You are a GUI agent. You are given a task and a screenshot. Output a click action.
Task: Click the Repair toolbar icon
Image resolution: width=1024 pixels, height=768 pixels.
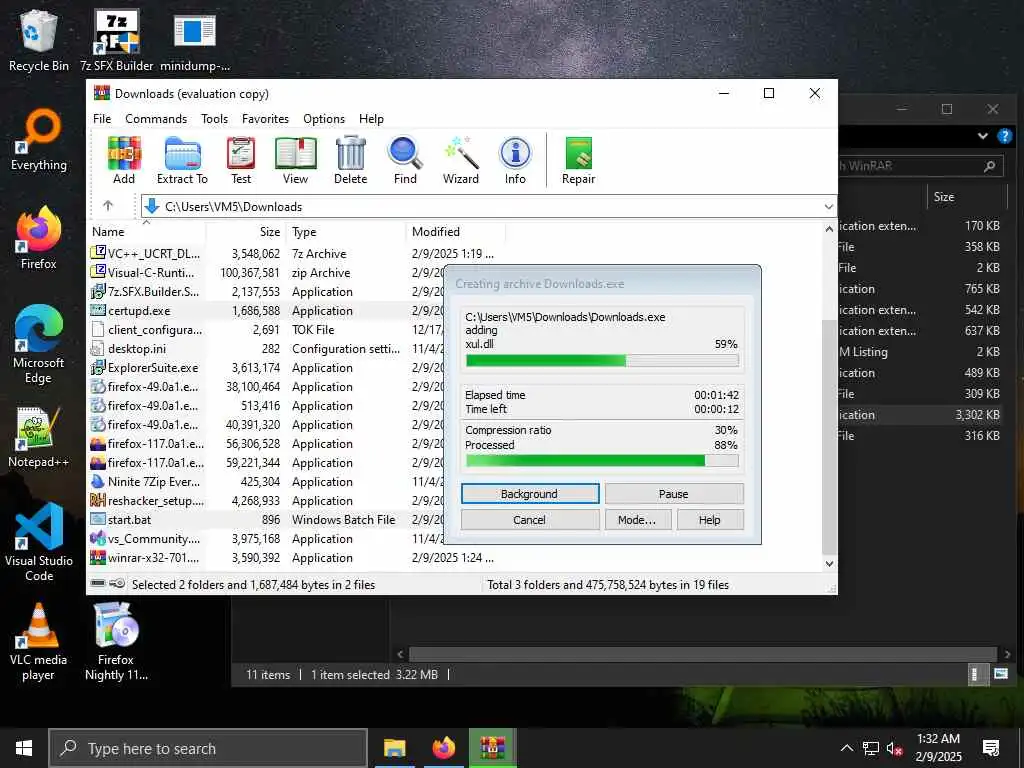coord(579,160)
